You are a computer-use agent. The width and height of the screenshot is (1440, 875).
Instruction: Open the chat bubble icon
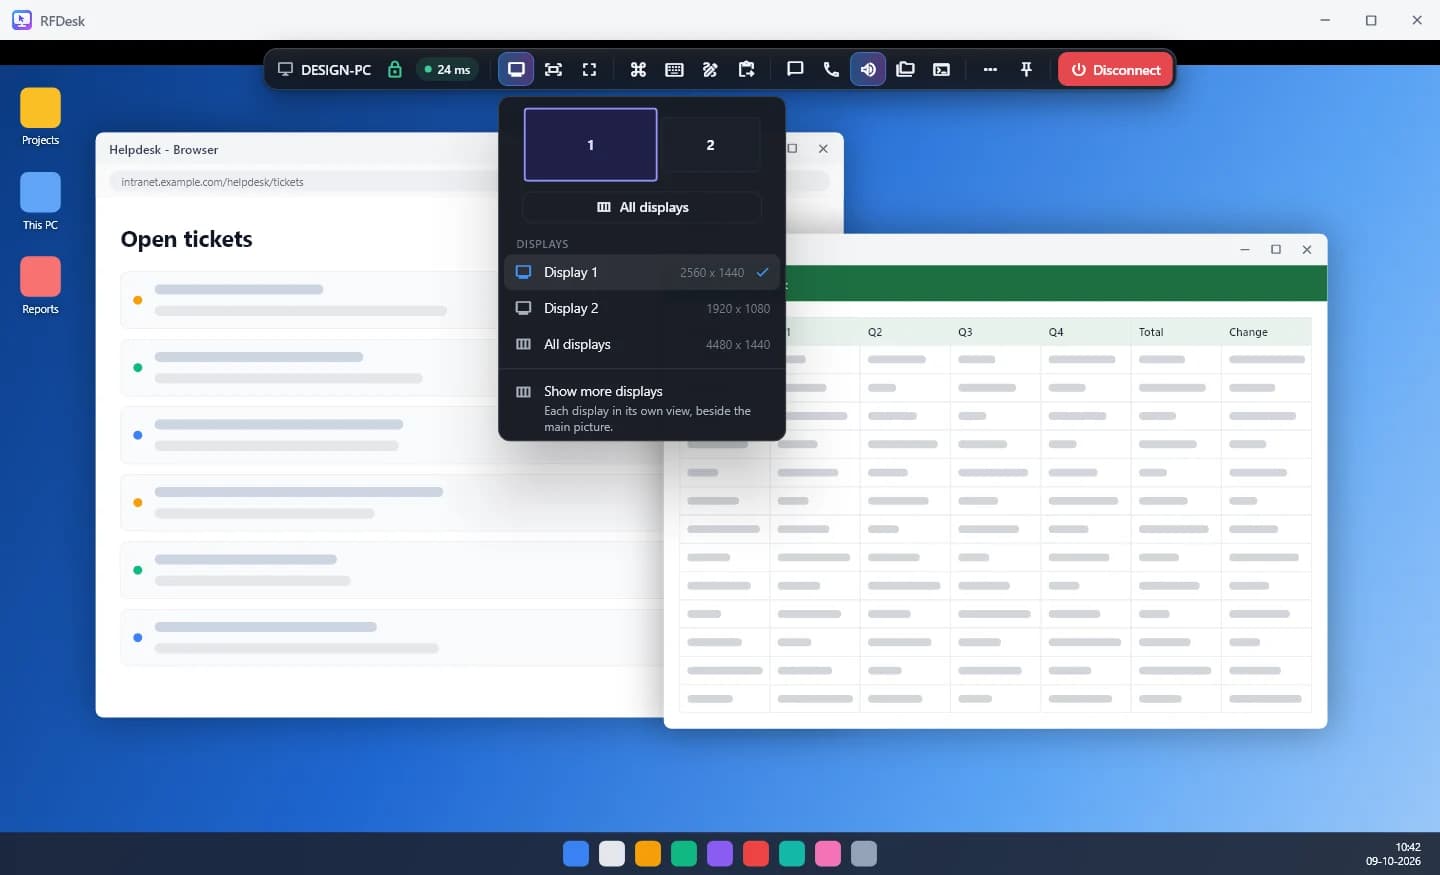point(795,69)
